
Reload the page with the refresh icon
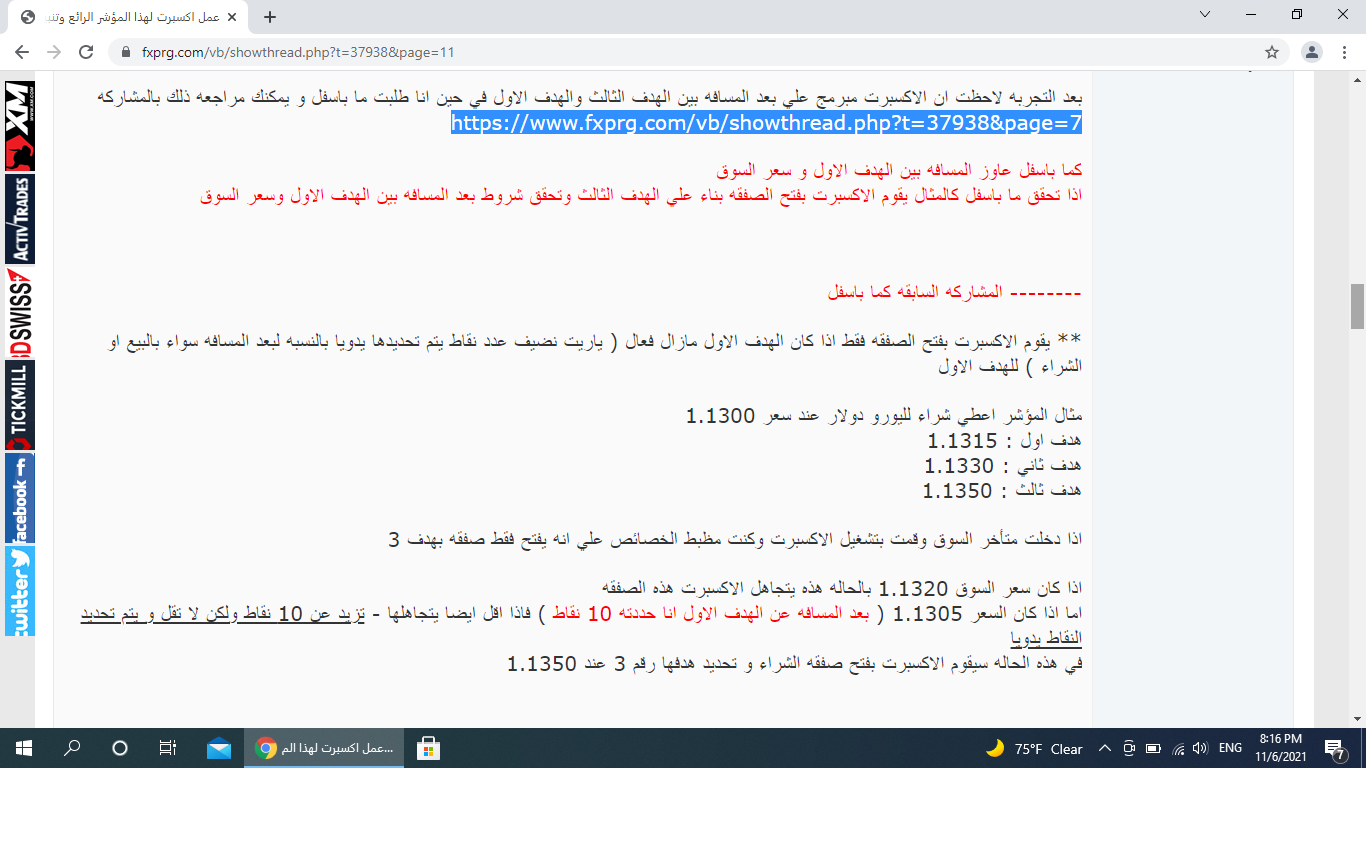click(x=86, y=52)
